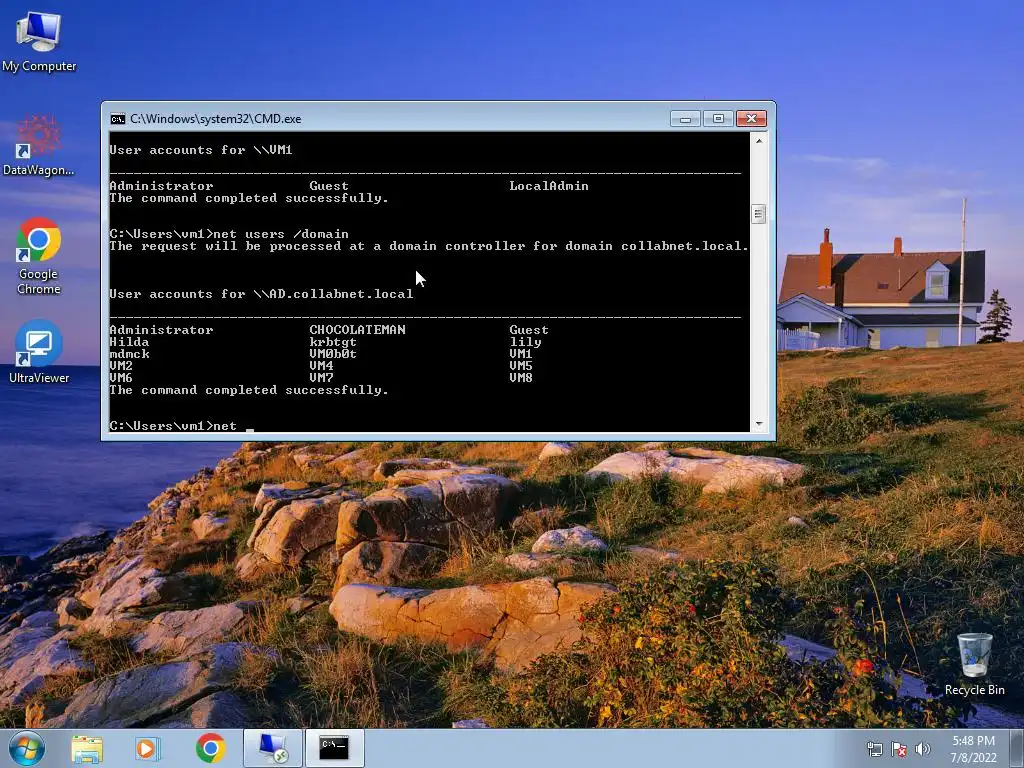1024x768 pixels.
Task: Select the CMD window taskbar button
Action: coord(334,748)
